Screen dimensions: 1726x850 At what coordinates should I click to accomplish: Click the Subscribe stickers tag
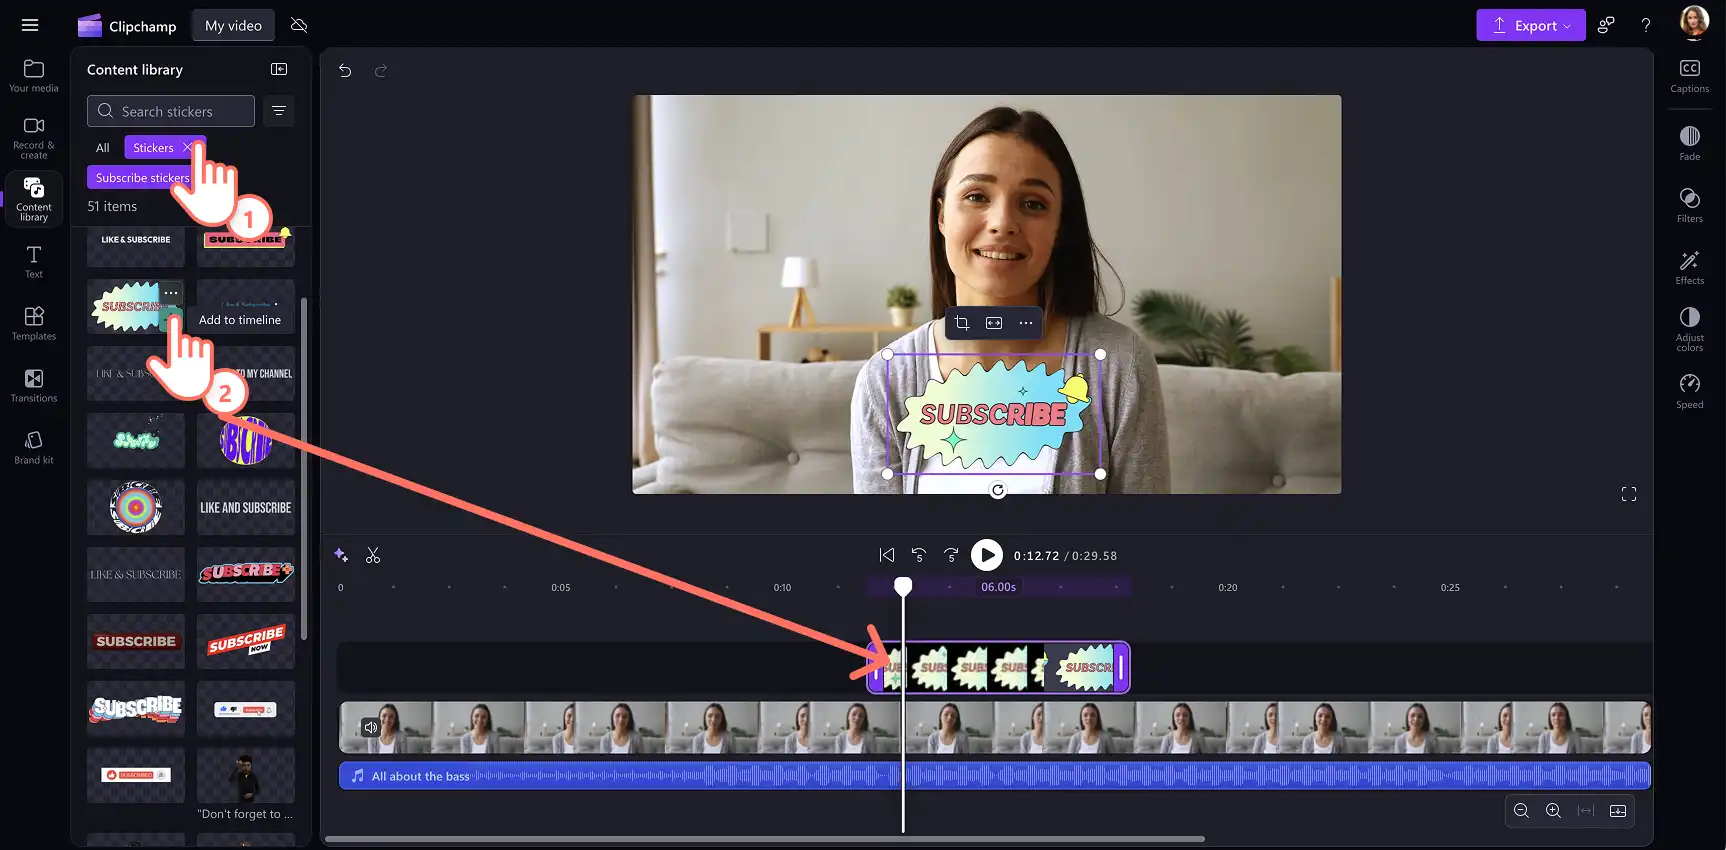pyautogui.click(x=142, y=177)
